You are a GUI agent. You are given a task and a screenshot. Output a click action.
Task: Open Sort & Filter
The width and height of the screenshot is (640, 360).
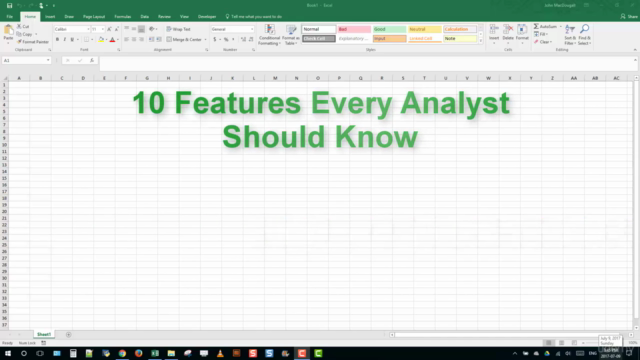[x=570, y=35]
